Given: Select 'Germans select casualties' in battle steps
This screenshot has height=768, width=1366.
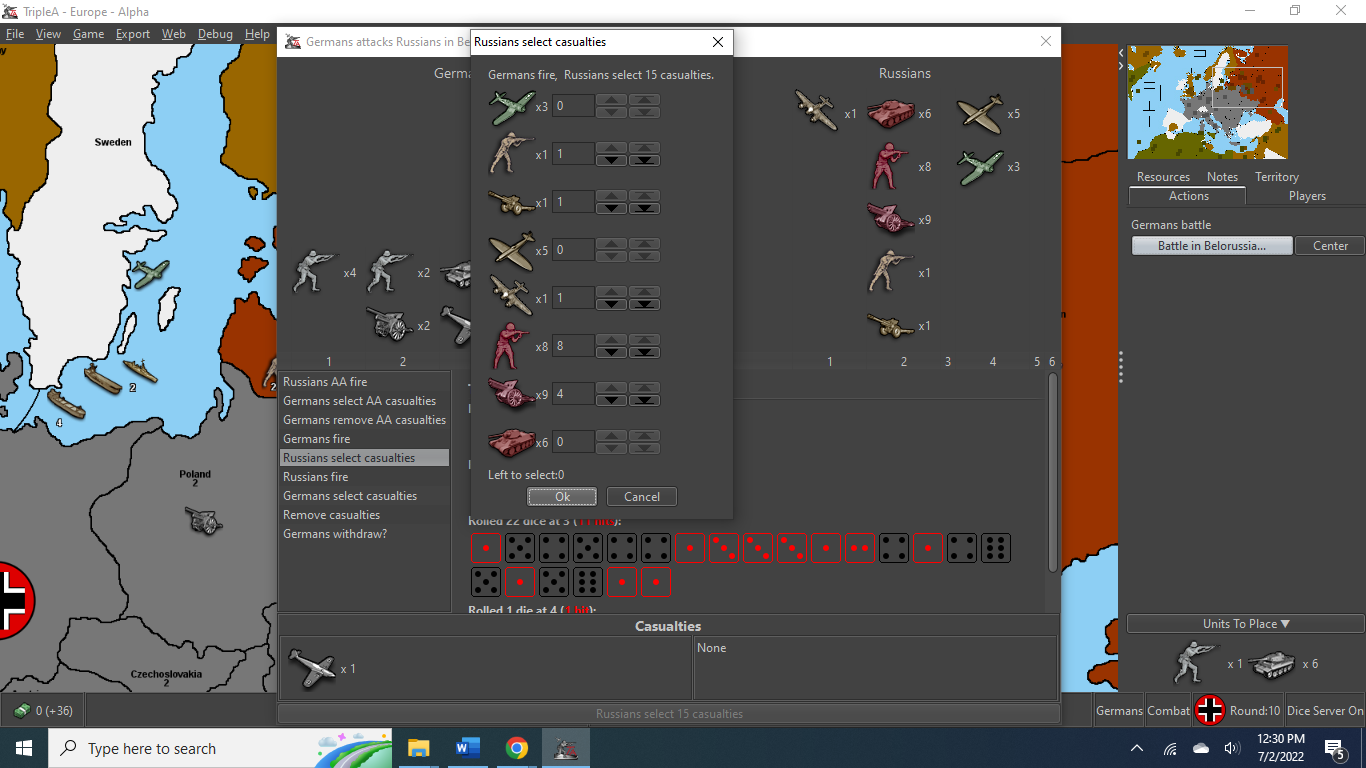Looking at the screenshot, I should coord(365,496).
